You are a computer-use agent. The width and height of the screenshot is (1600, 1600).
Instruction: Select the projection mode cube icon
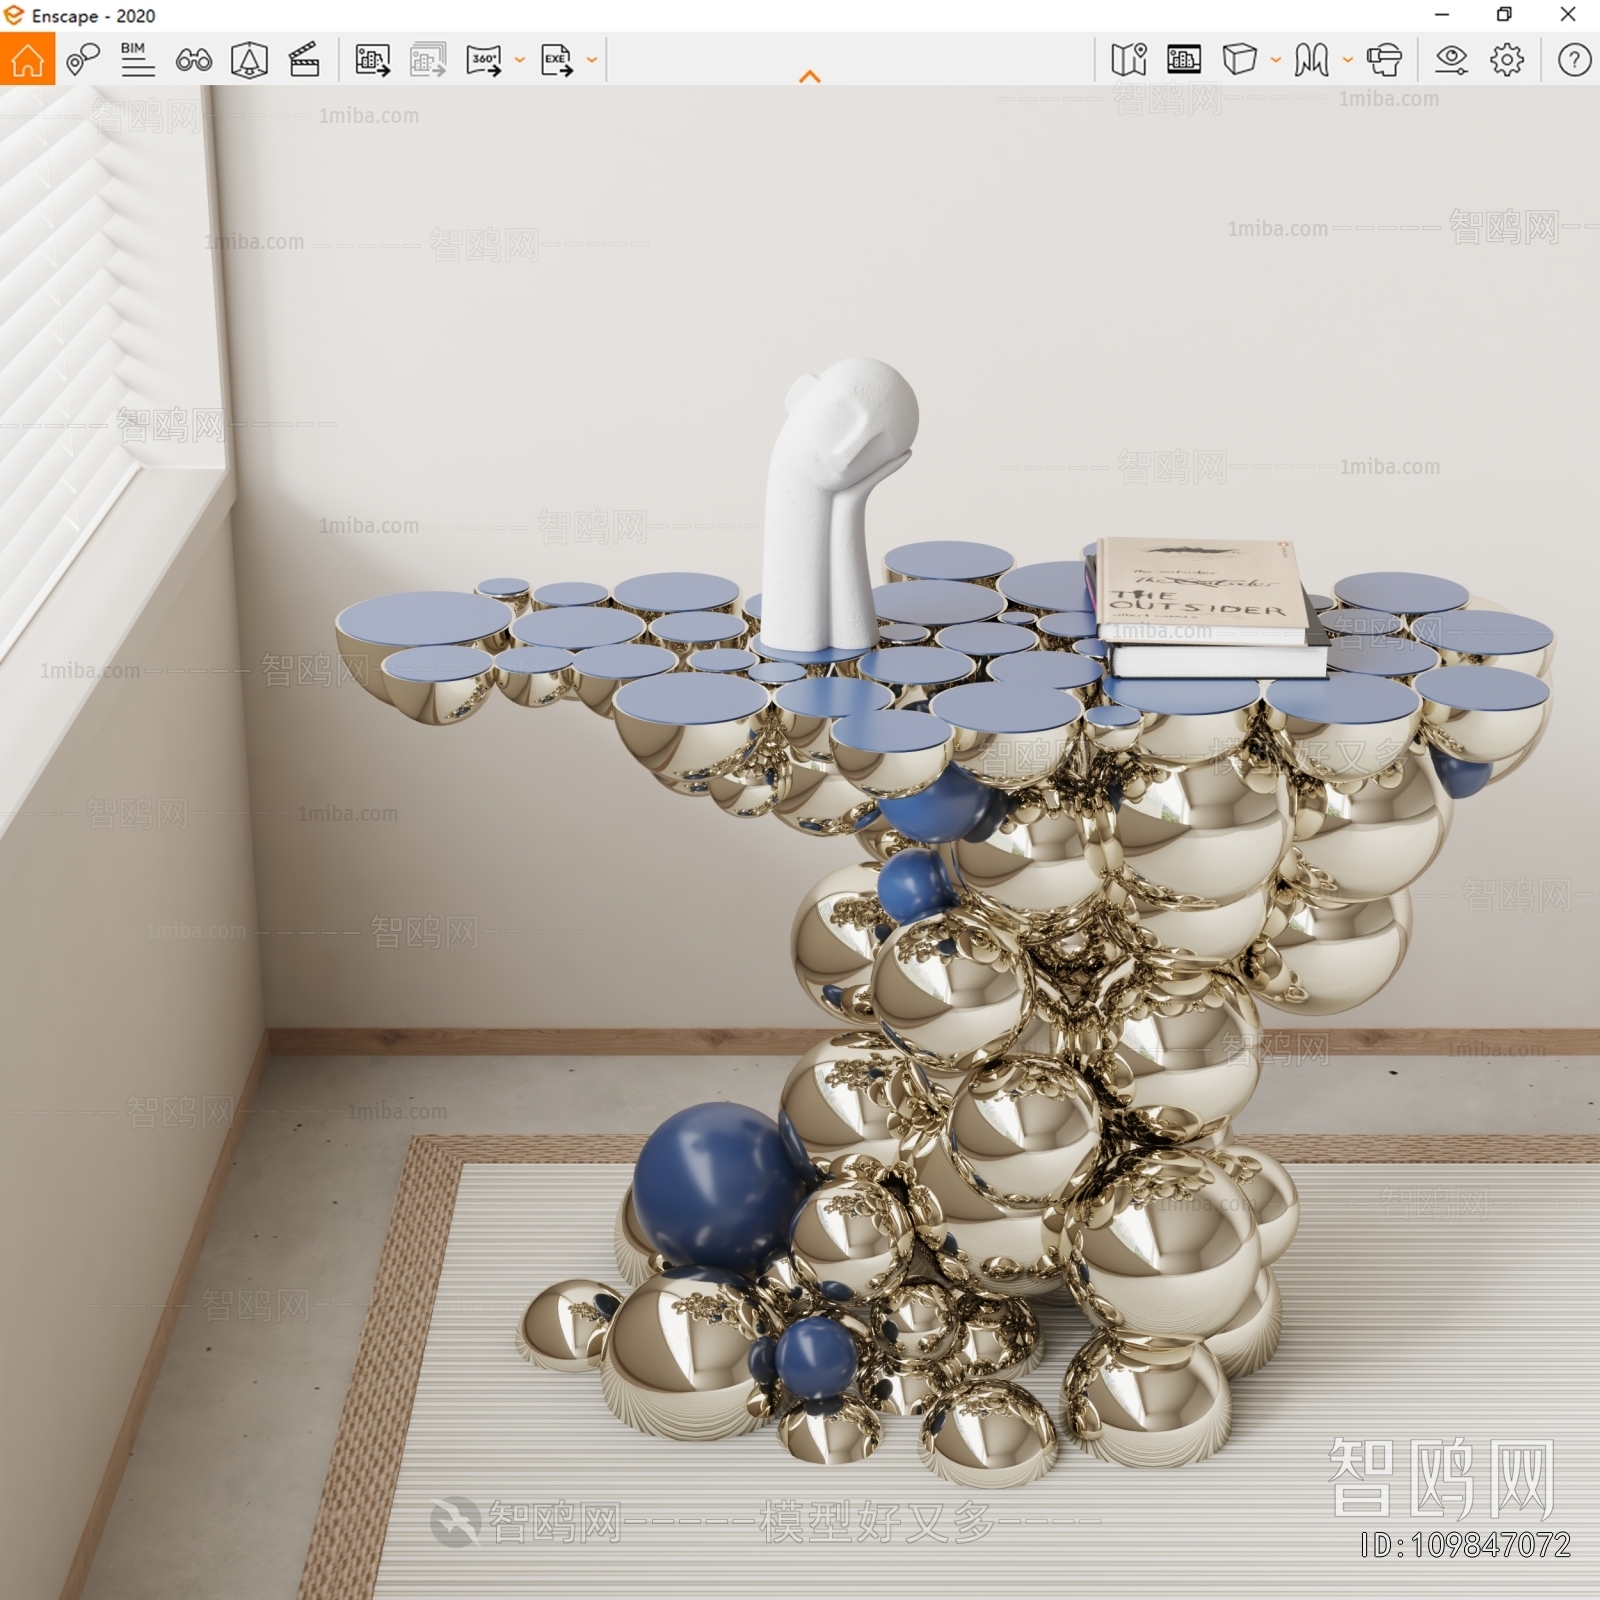[x=1239, y=59]
